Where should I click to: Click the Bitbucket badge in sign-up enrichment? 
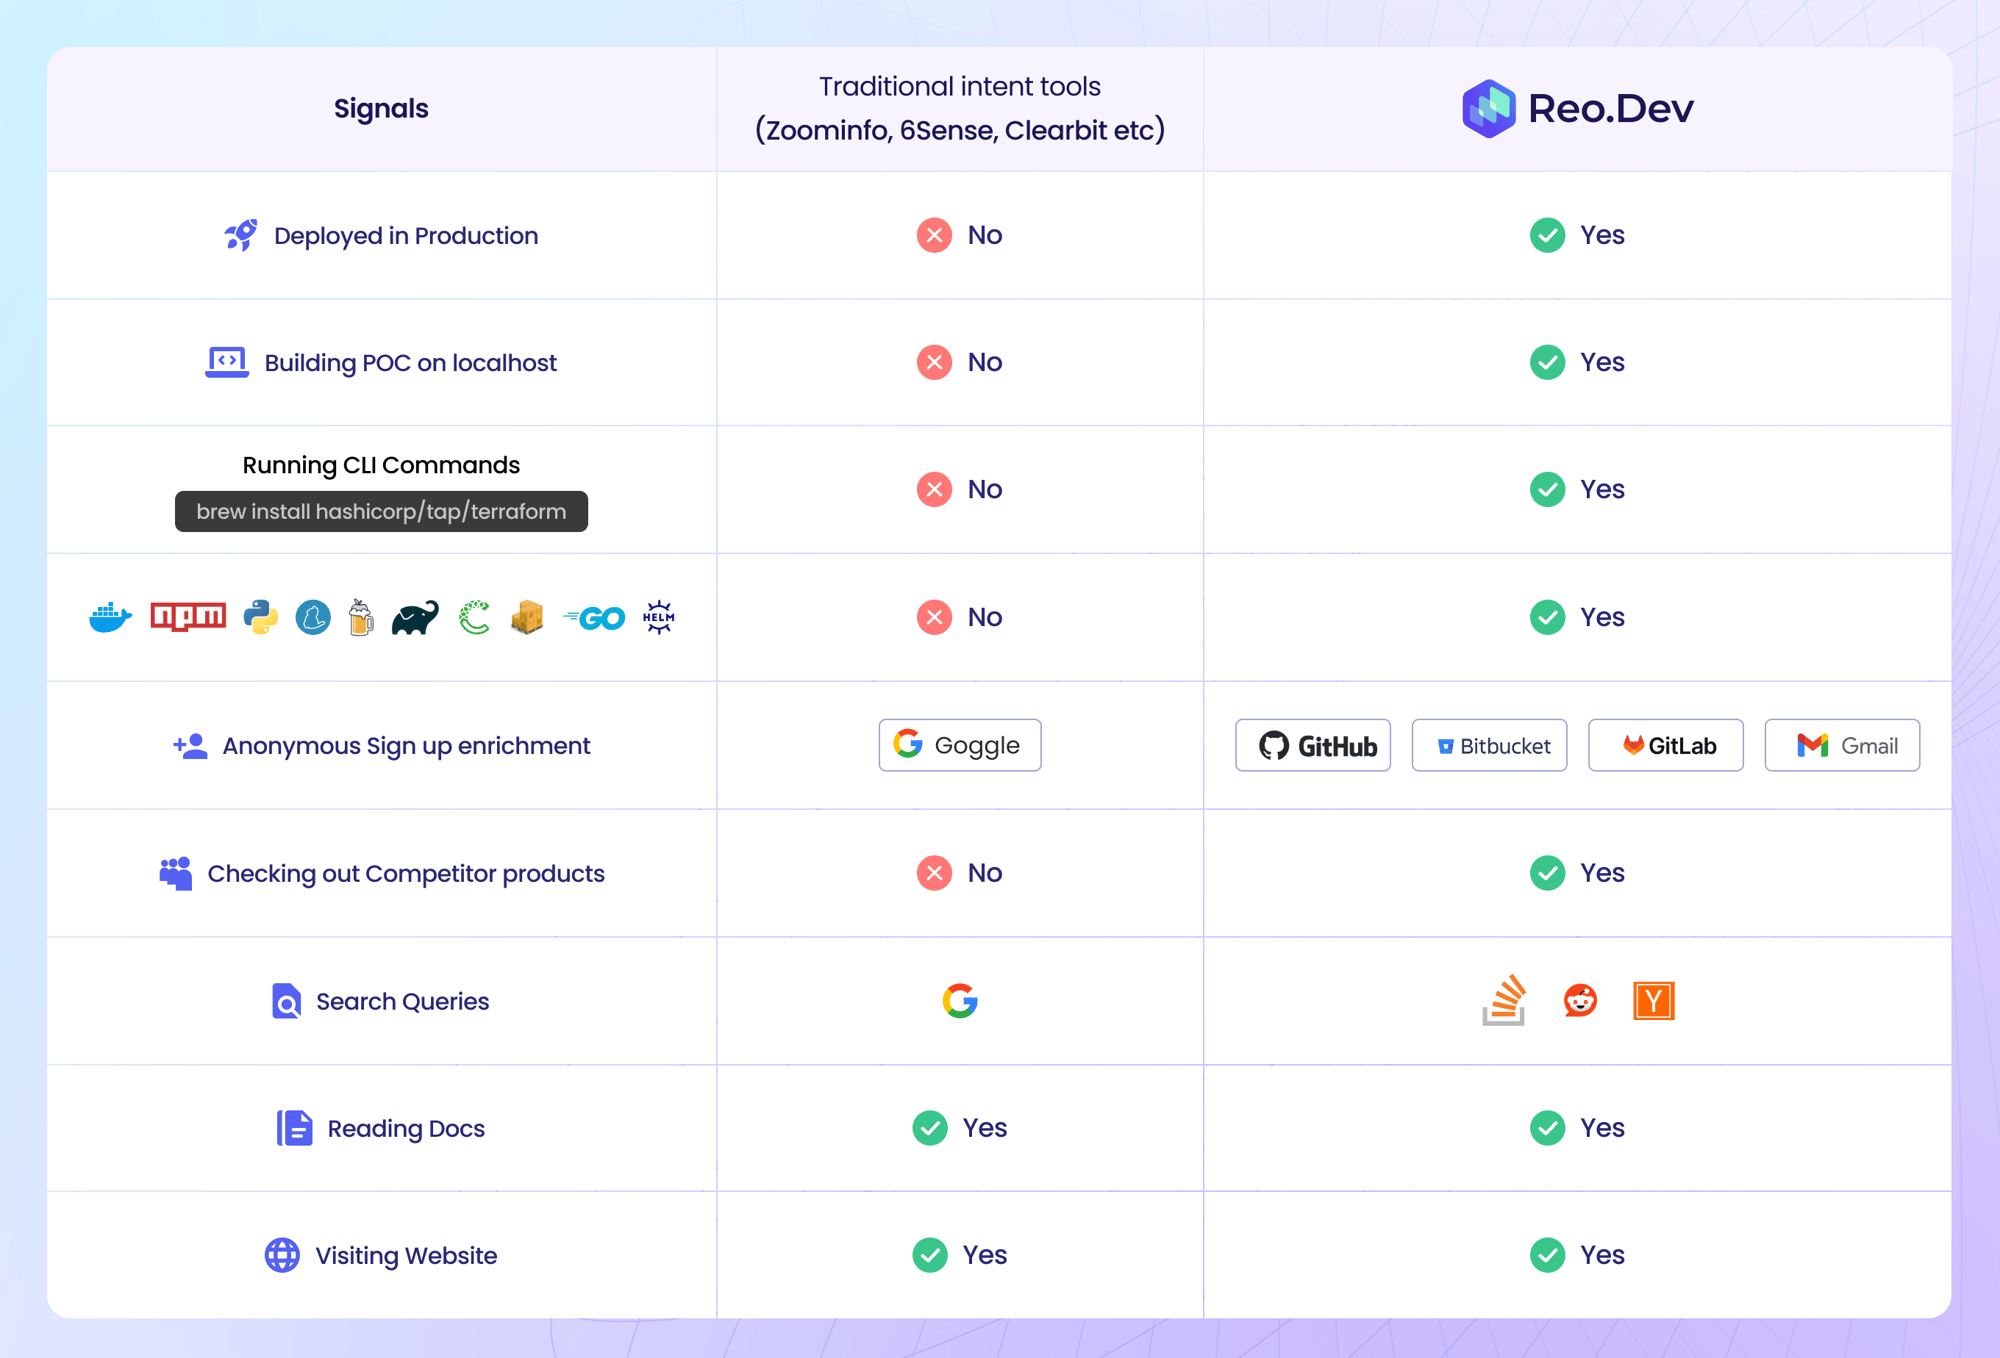[x=1488, y=745]
